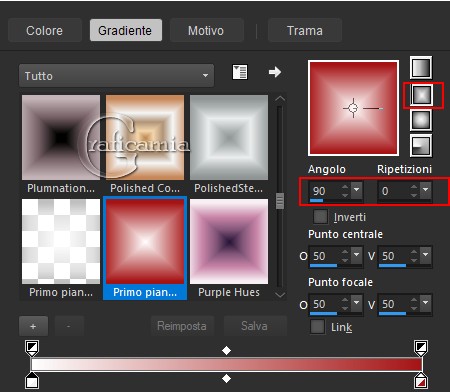This screenshot has height=392, width=450.
Task: Click Punto centrale V field value 50
Action: [x=394, y=256]
